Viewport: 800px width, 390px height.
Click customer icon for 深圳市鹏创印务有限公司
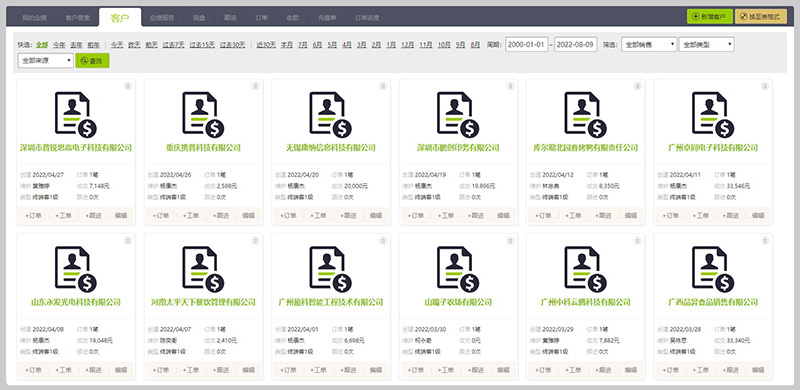click(458, 115)
